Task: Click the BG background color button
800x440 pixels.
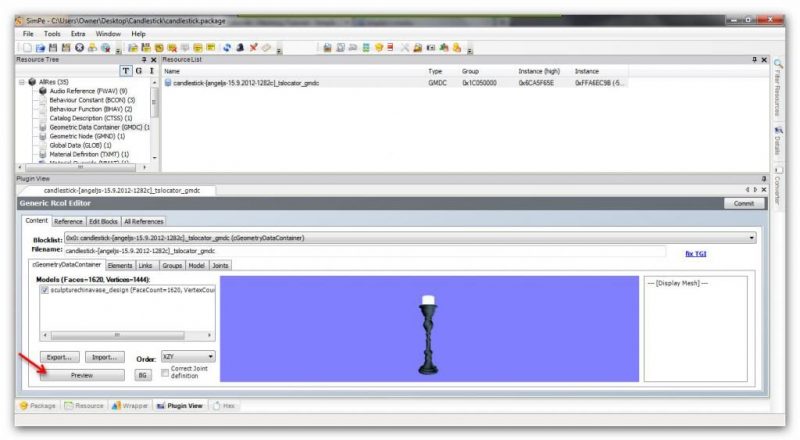Action: click(x=143, y=374)
